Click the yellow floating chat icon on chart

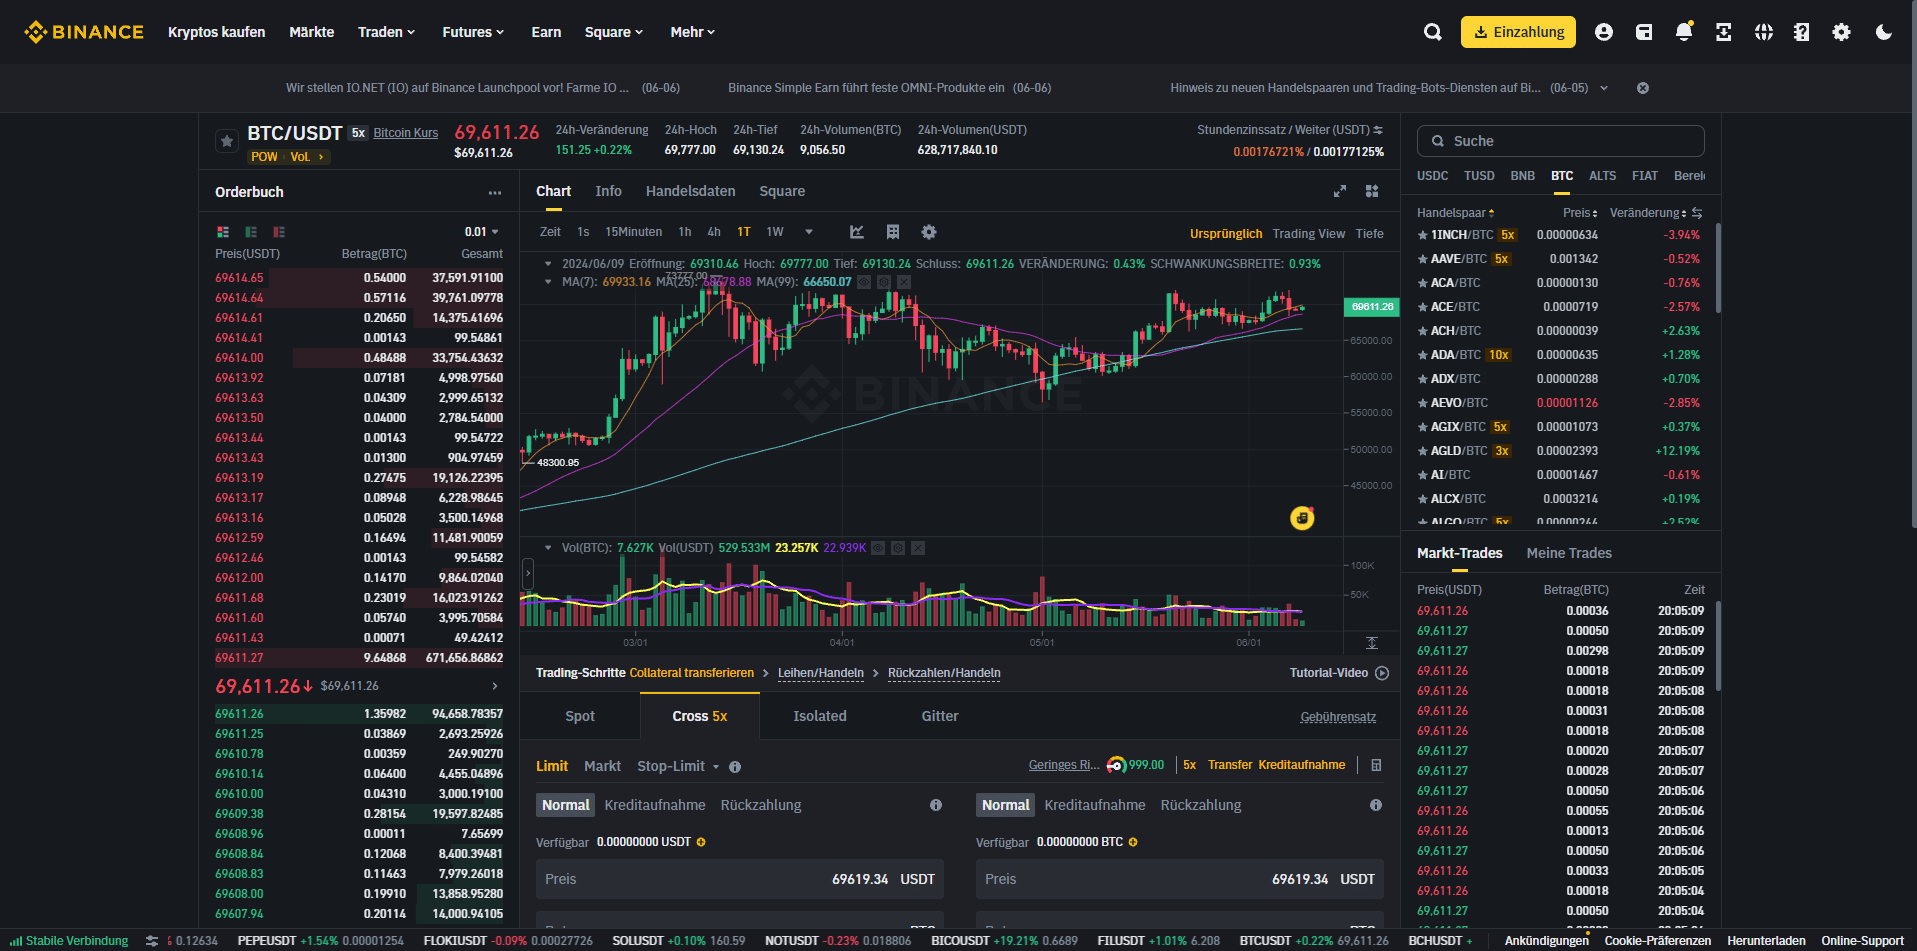tap(1302, 518)
